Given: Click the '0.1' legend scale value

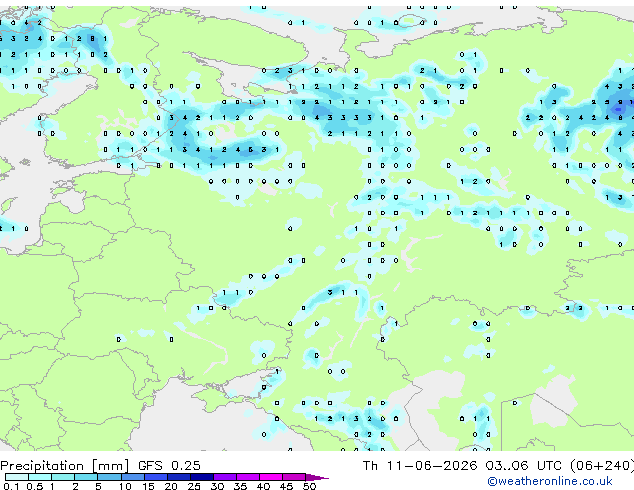Looking at the screenshot, I should (11, 486).
